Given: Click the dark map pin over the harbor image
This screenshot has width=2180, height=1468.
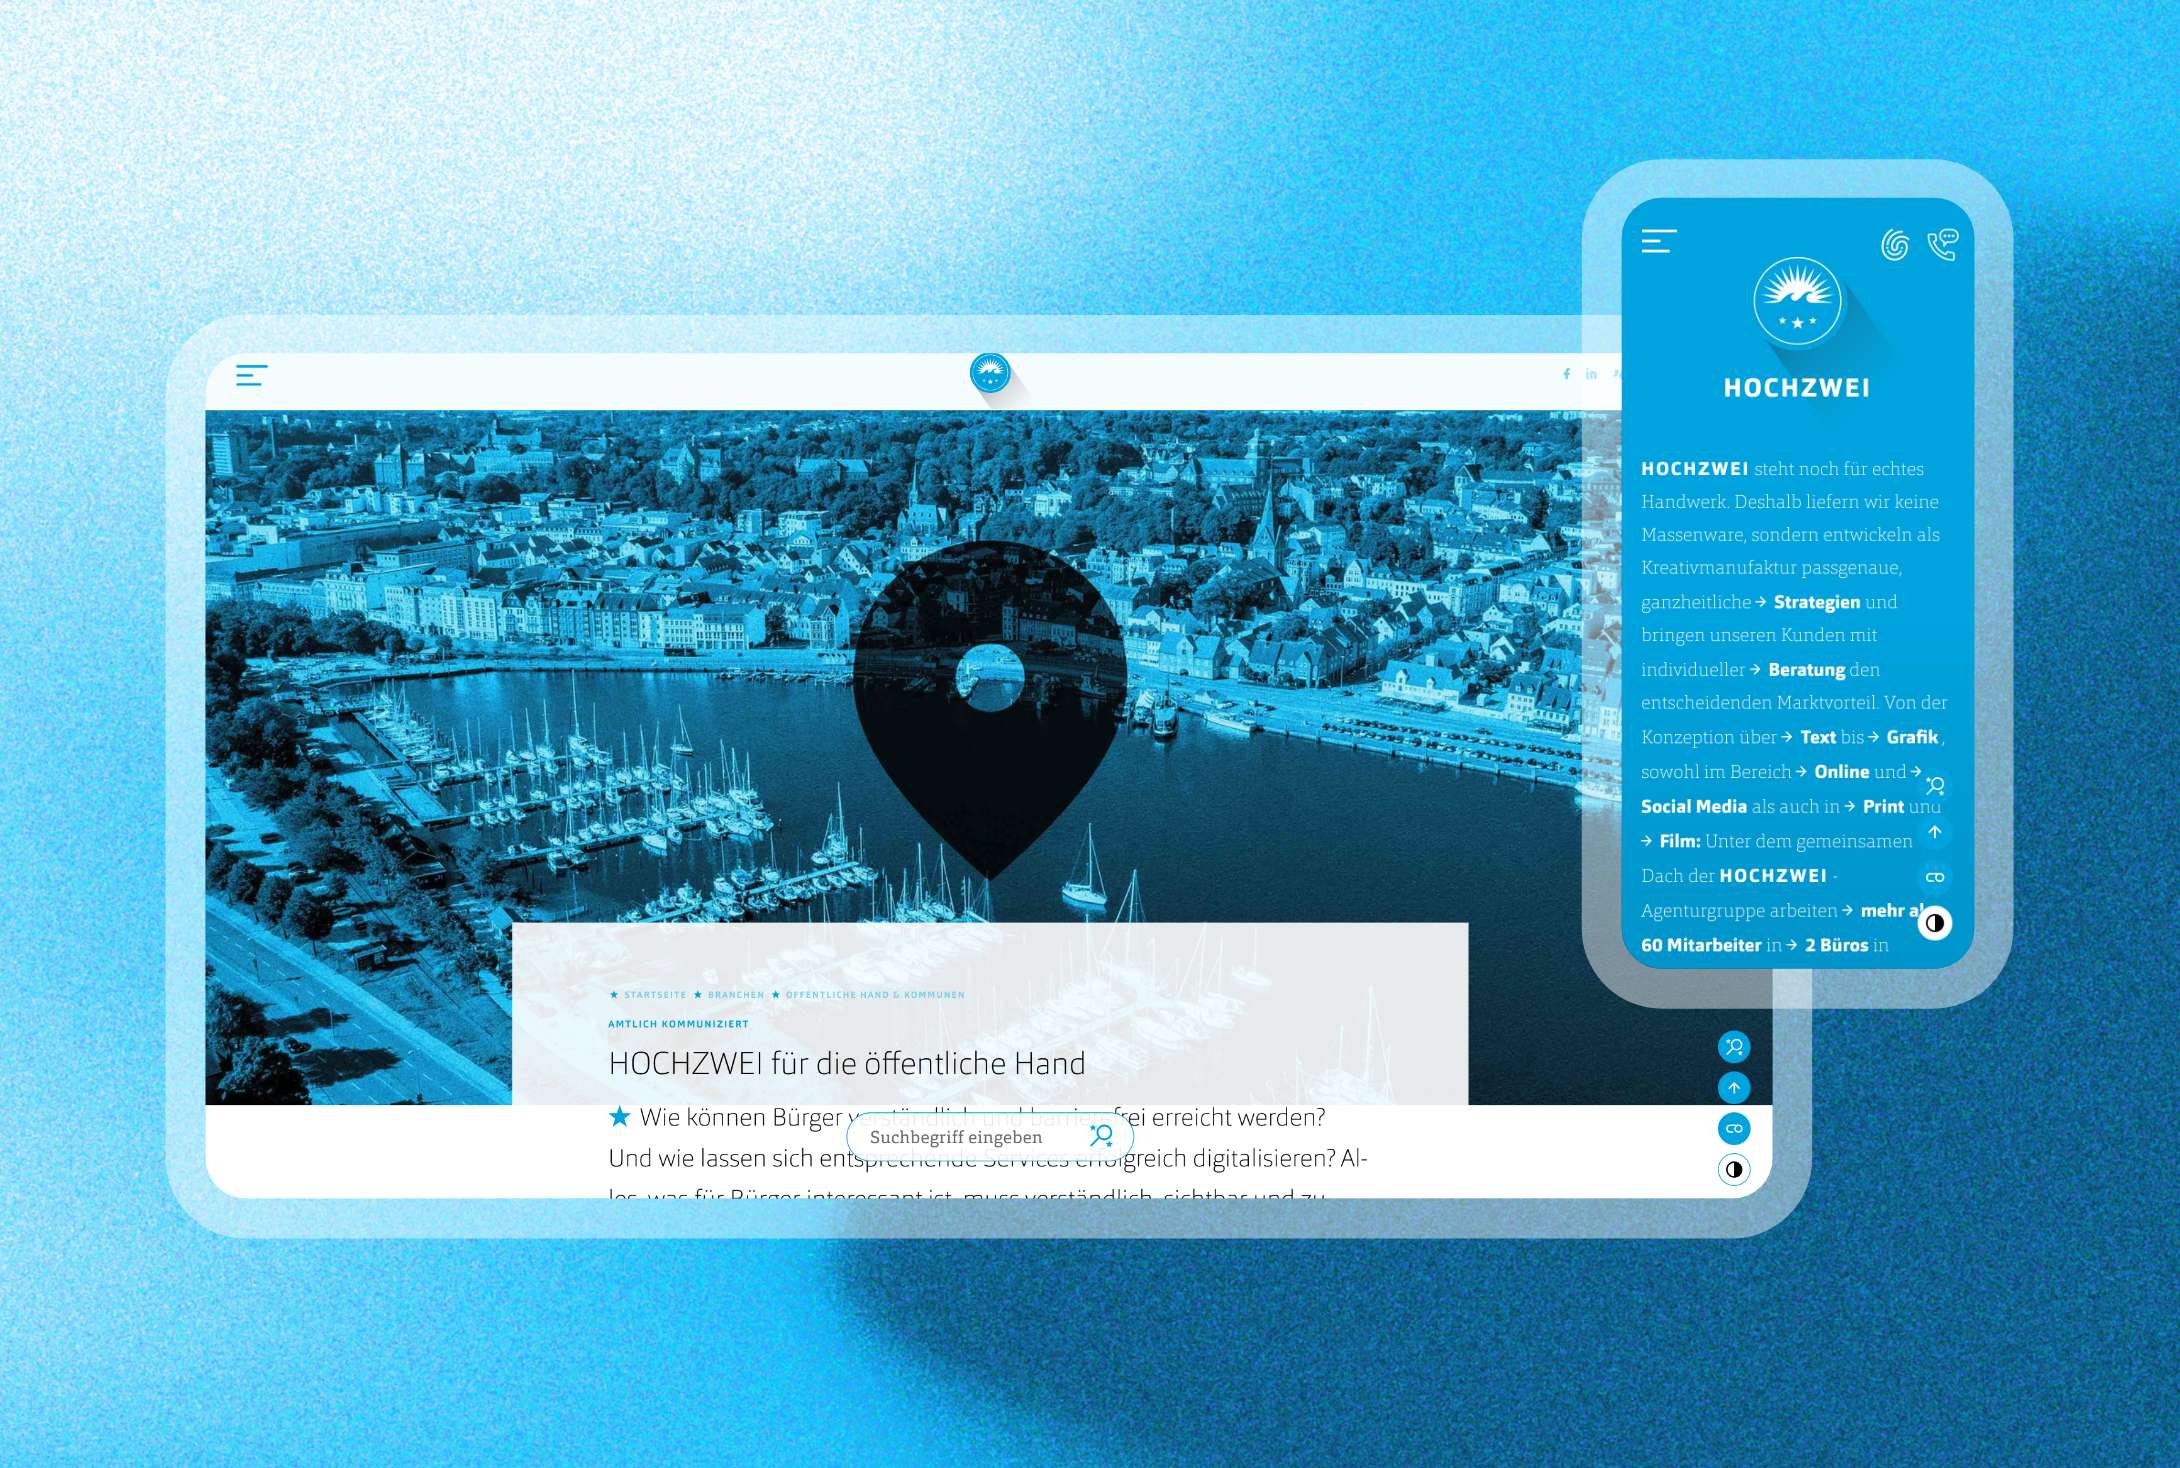Looking at the screenshot, I should 990,708.
